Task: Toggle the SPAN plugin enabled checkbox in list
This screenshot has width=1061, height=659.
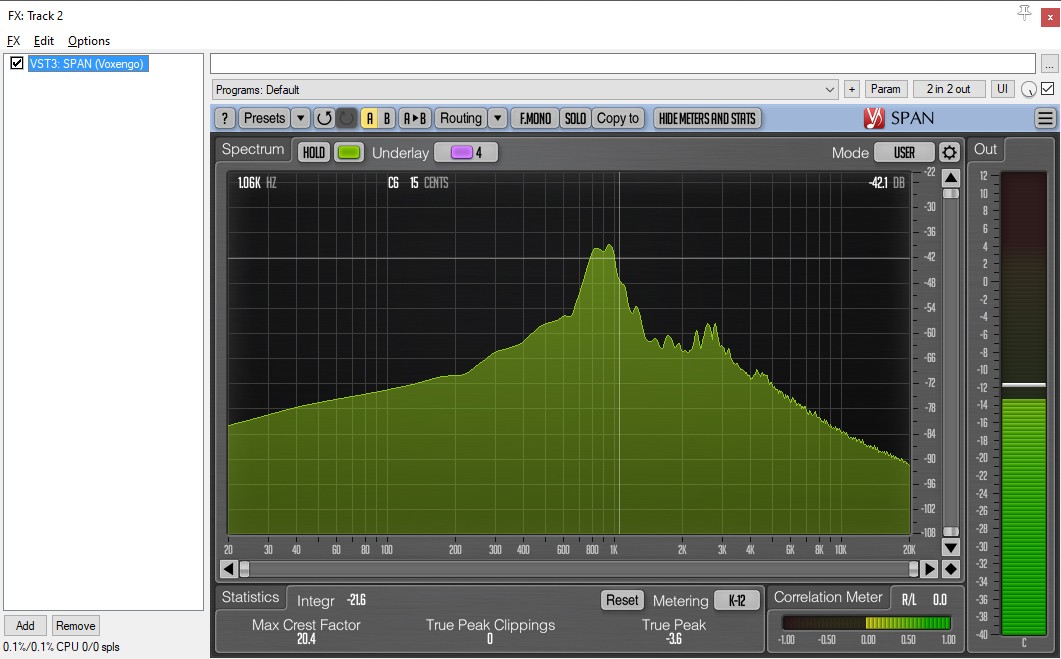Action: (17, 64)
